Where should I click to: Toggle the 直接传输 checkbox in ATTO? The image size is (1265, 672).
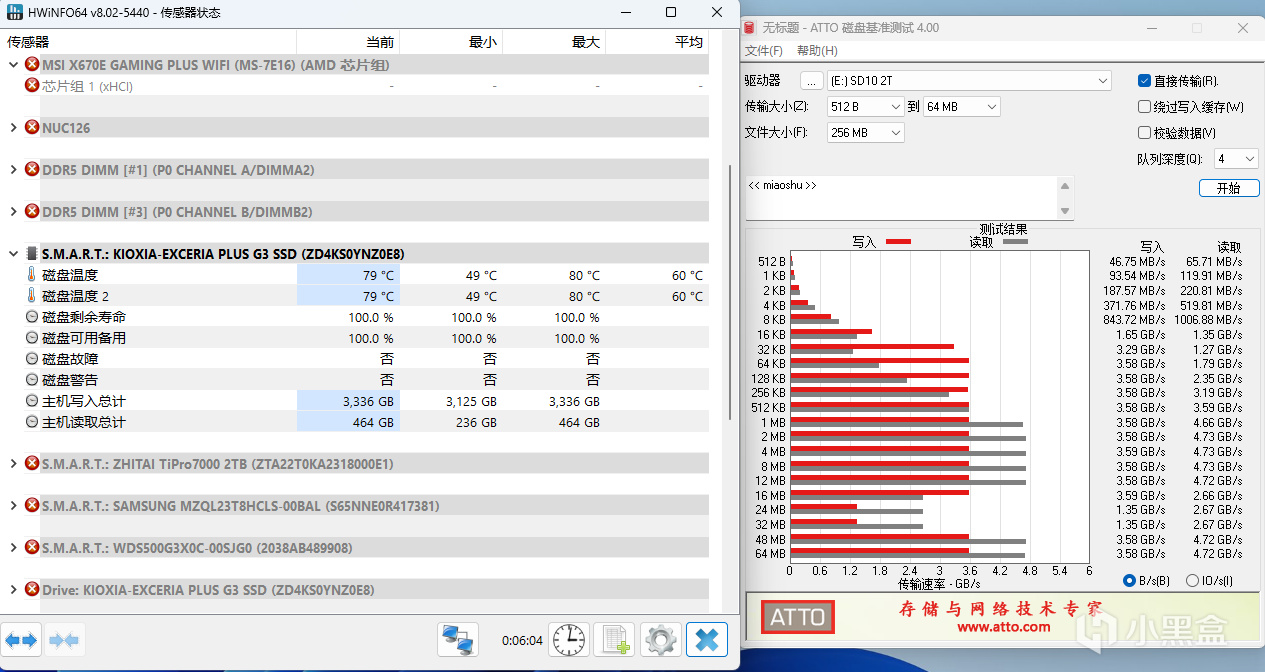pyautogui.click(x=1145, y=81)
